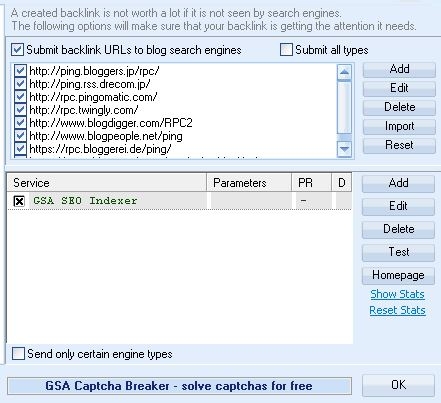
Task: Click the OK button
Action: point(398,385)
